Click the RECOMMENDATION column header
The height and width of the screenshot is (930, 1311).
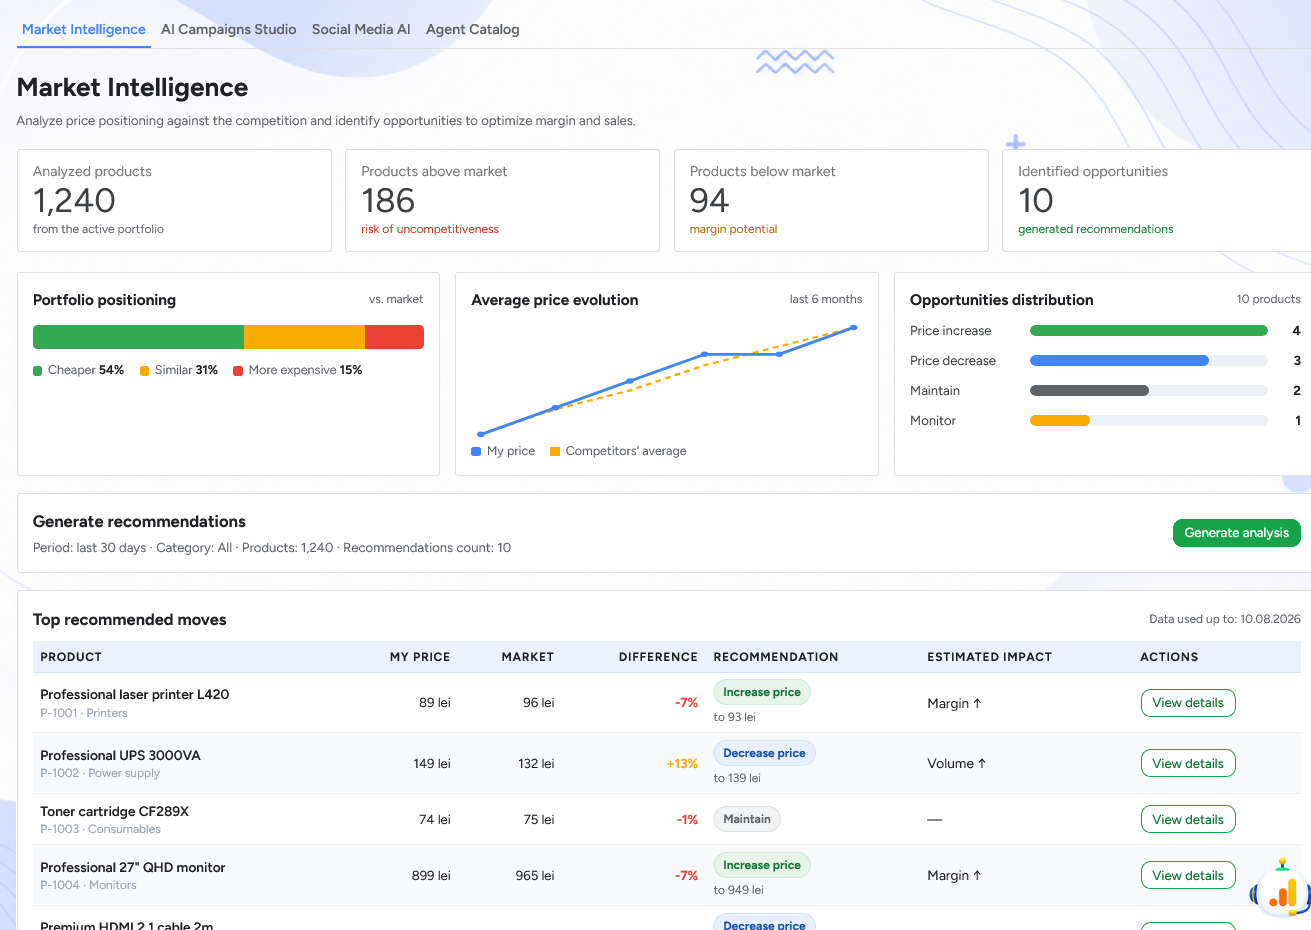(x=776, y=657)
